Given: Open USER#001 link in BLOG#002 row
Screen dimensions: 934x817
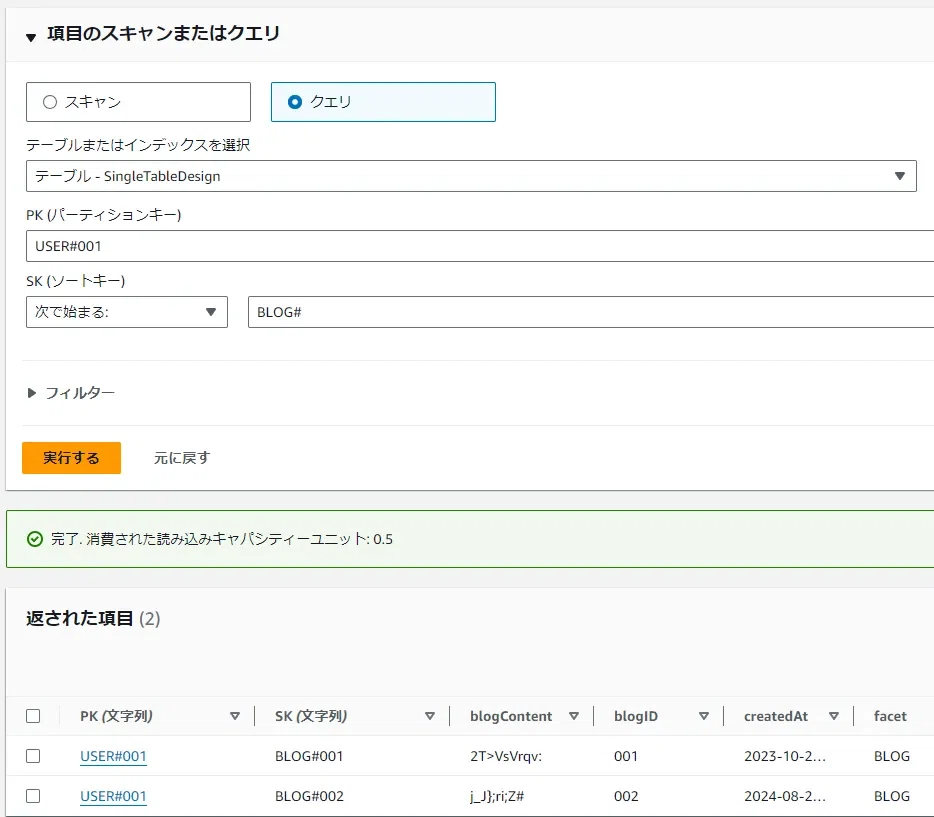Looking at the screenshot, I should (113, 796).
